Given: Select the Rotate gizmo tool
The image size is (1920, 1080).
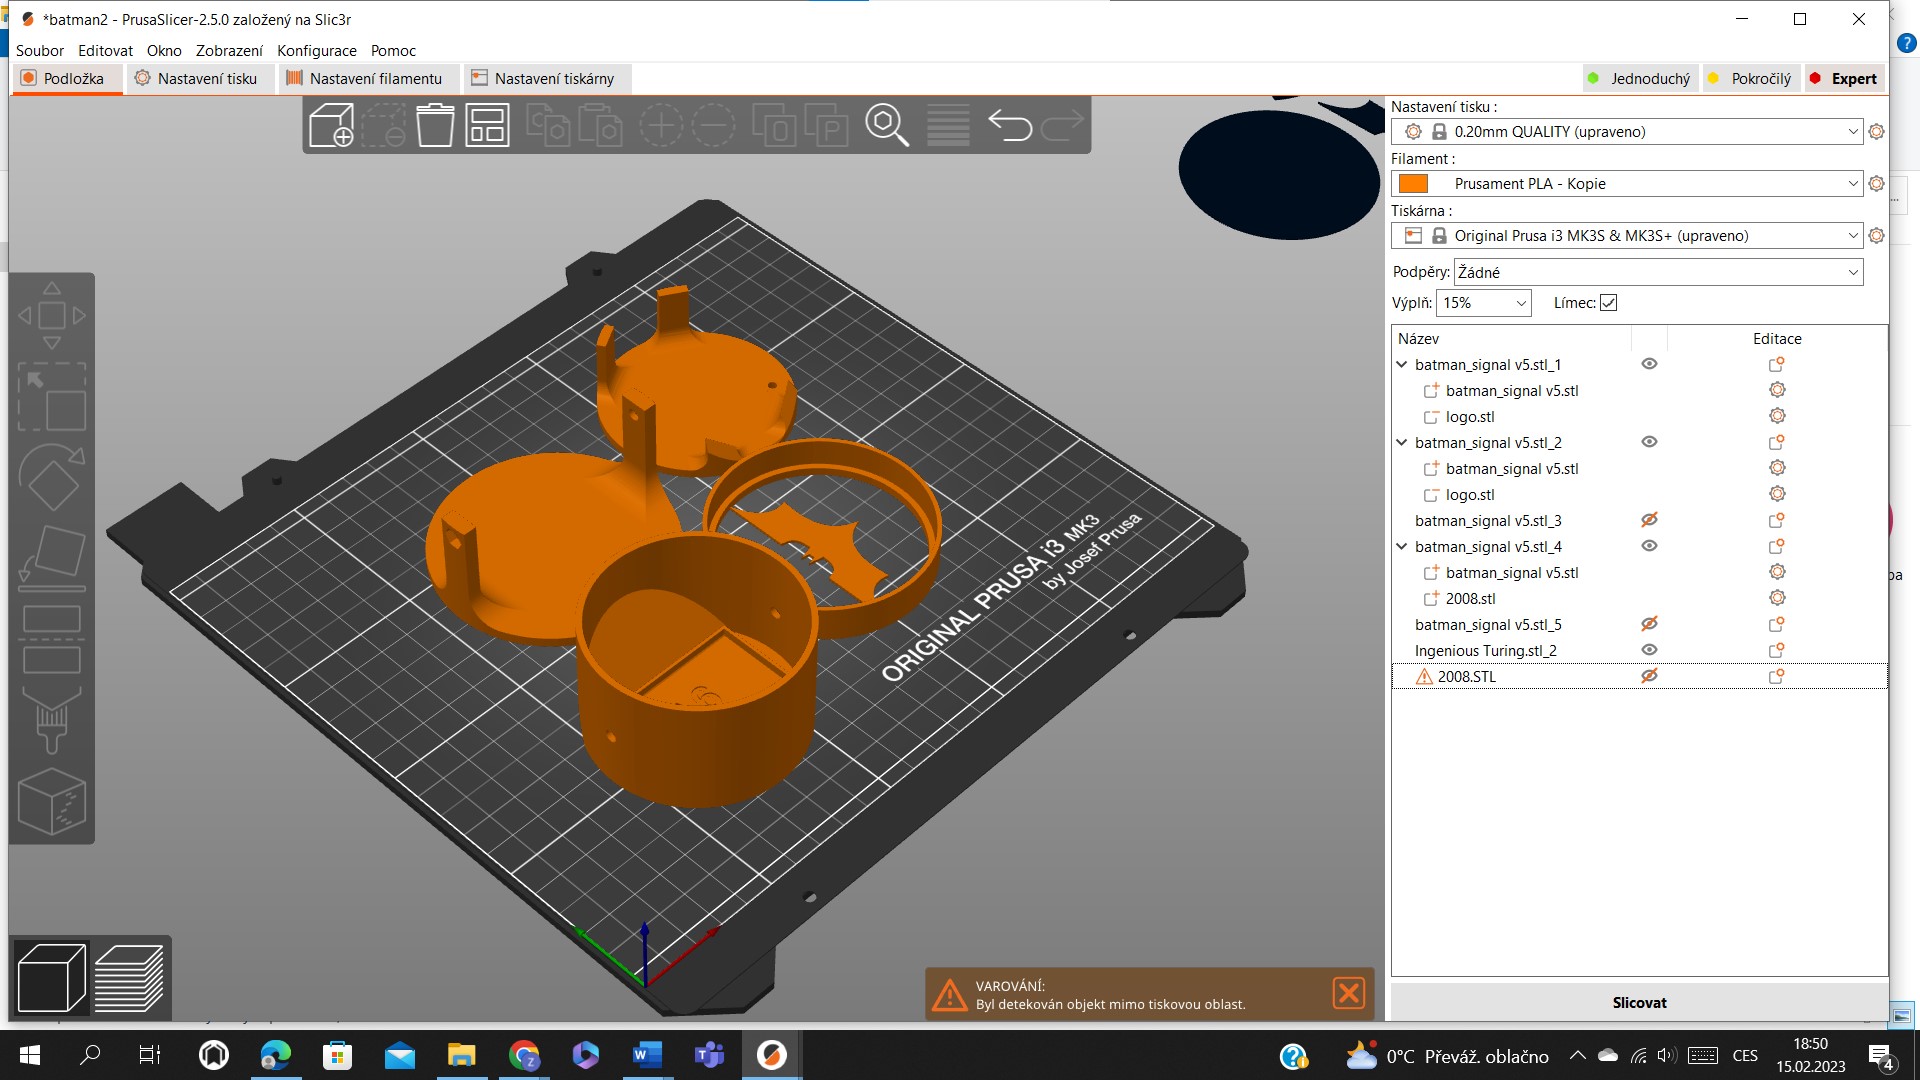Looking at the screenshot, I should pyautogui.click(x=52, y=478).
